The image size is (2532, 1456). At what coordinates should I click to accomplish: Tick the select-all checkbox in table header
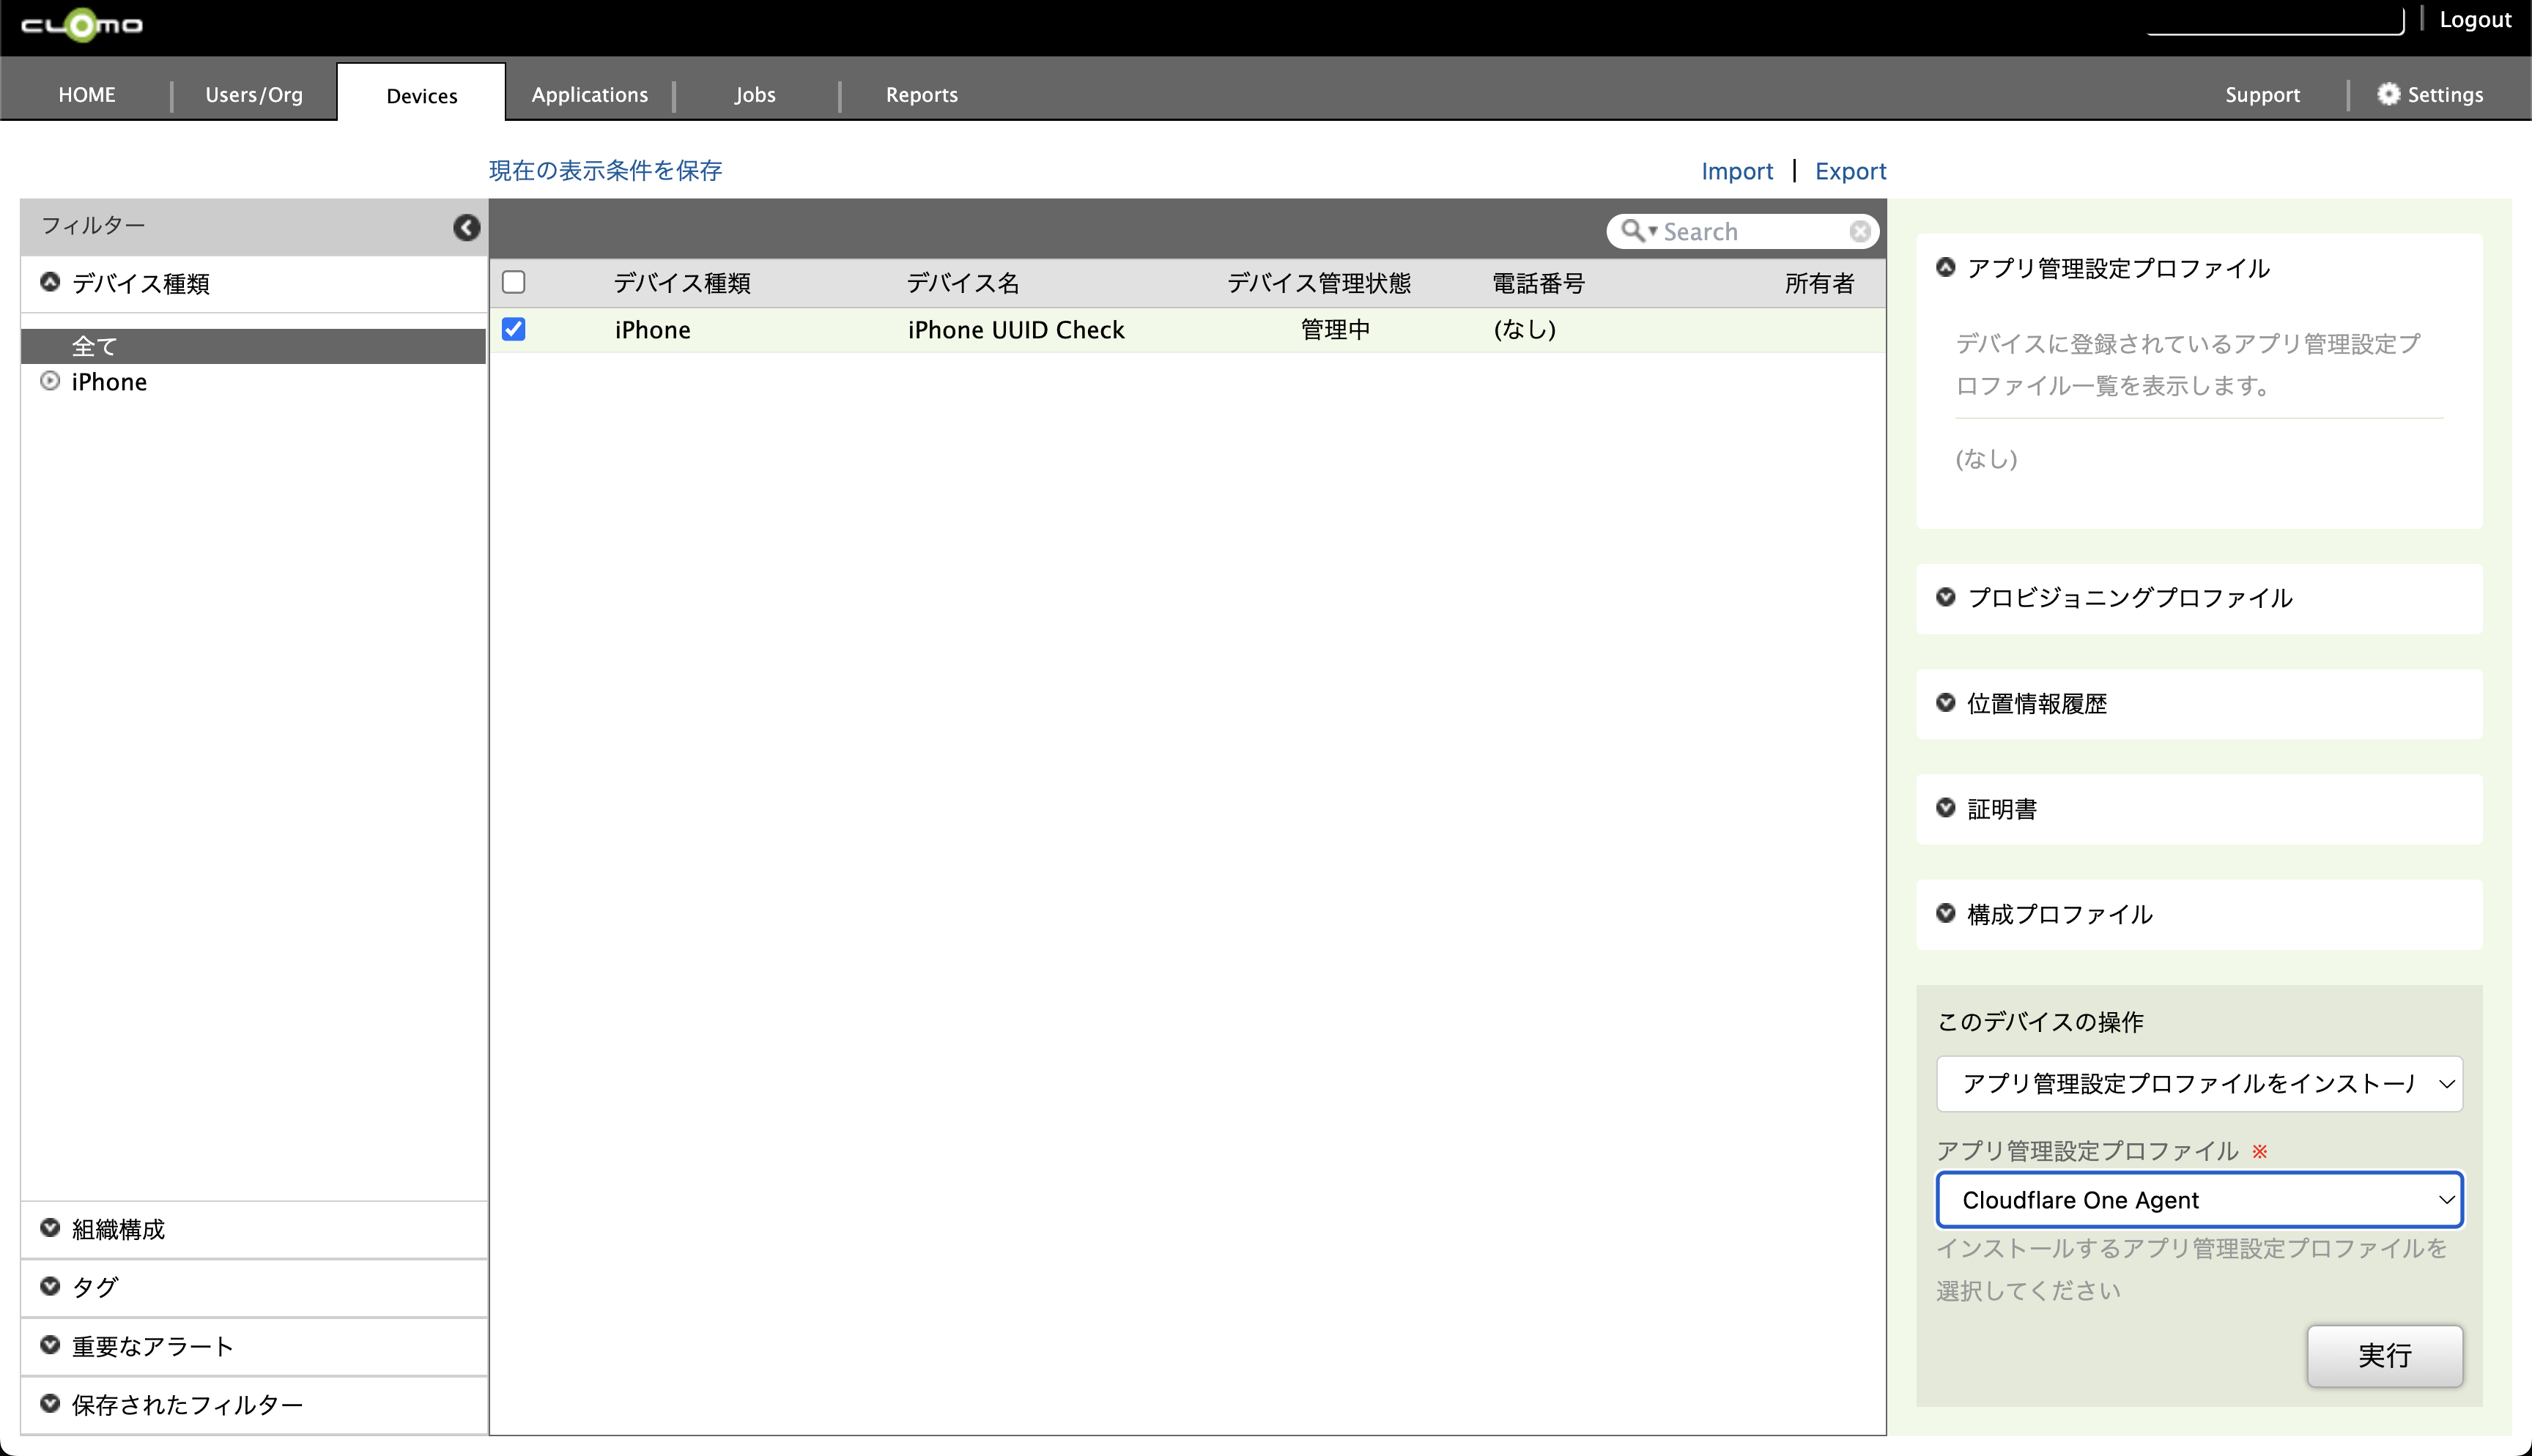tap(514, 282)
